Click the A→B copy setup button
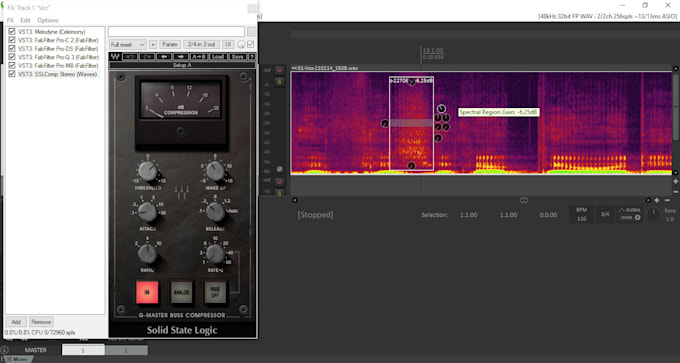This screenshot has width=680, height=363. [199, 57]
